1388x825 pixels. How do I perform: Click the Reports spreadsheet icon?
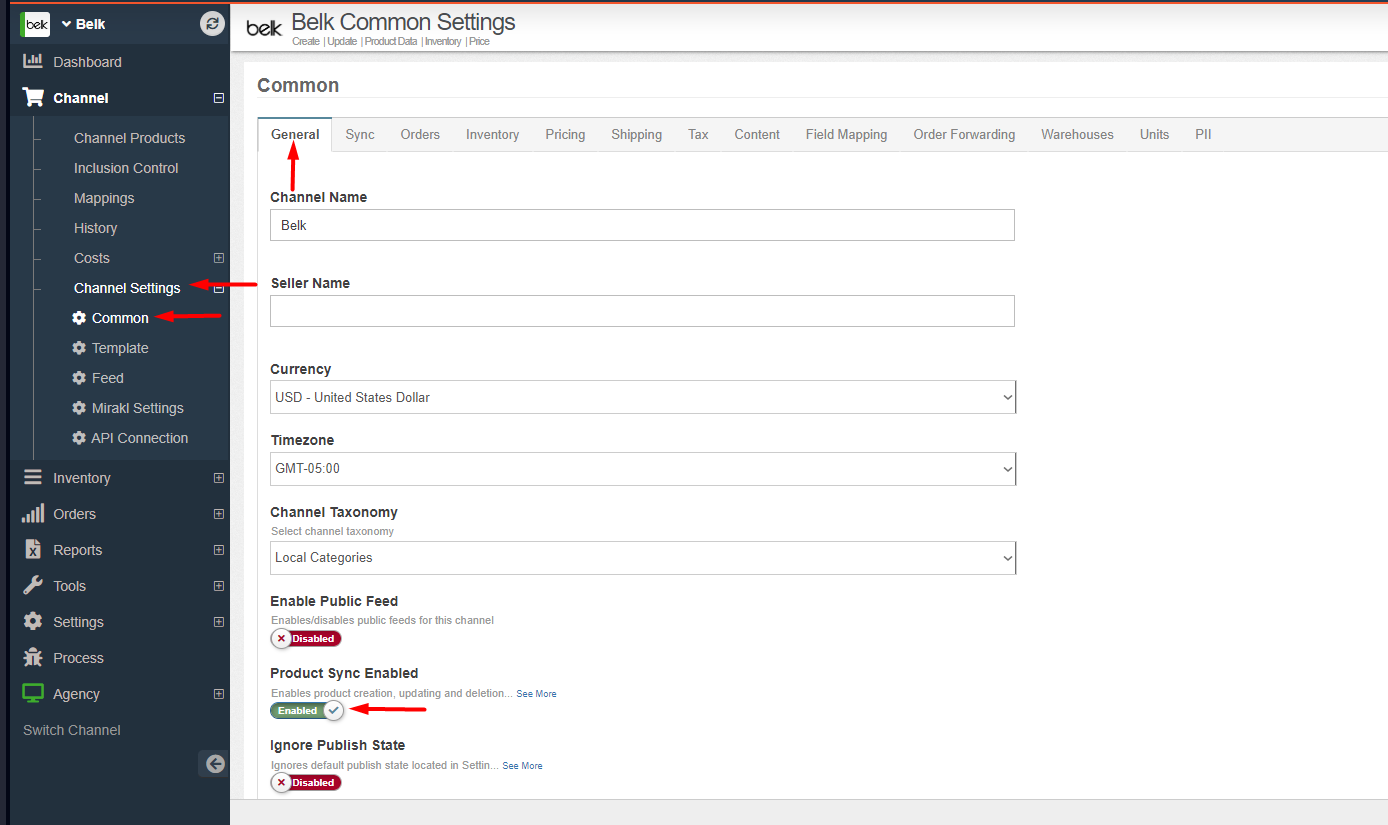pos(33,550)
